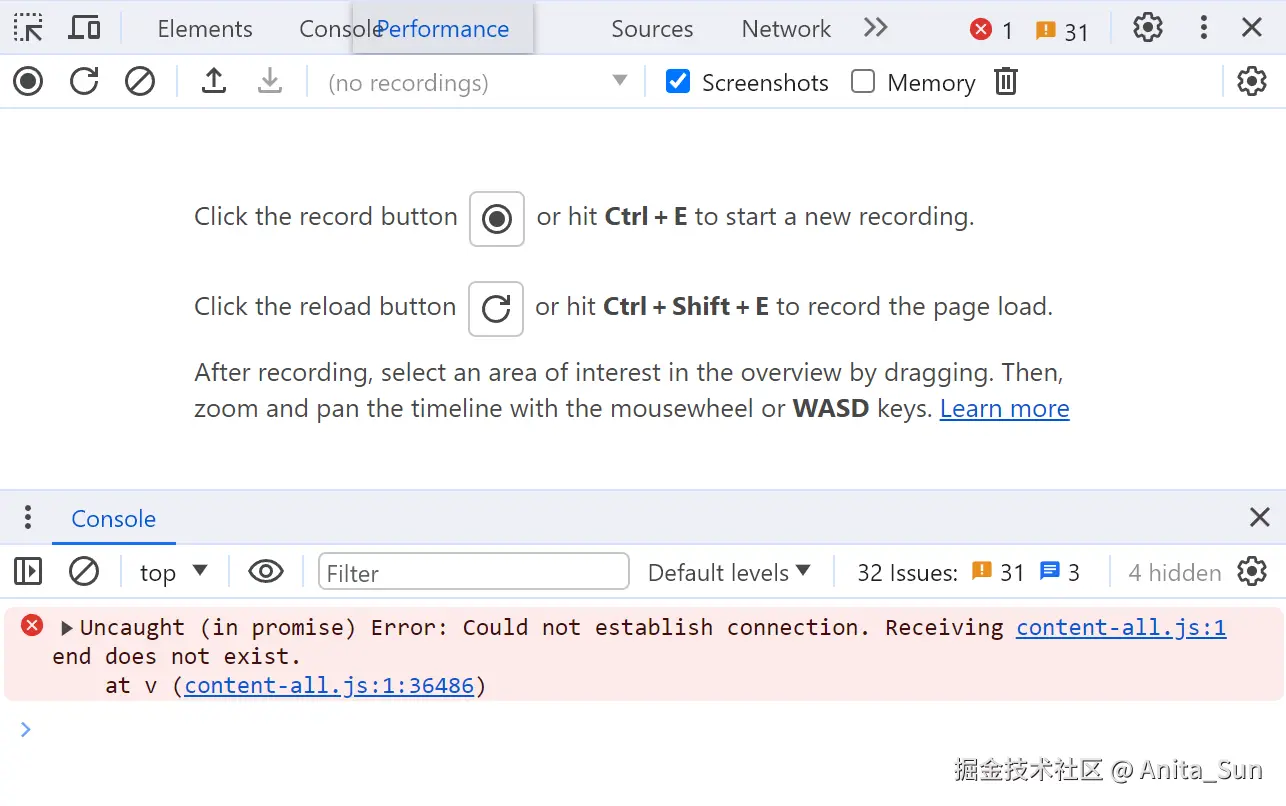
Task: Open live expression eye icon
Action: coord(266,572)
